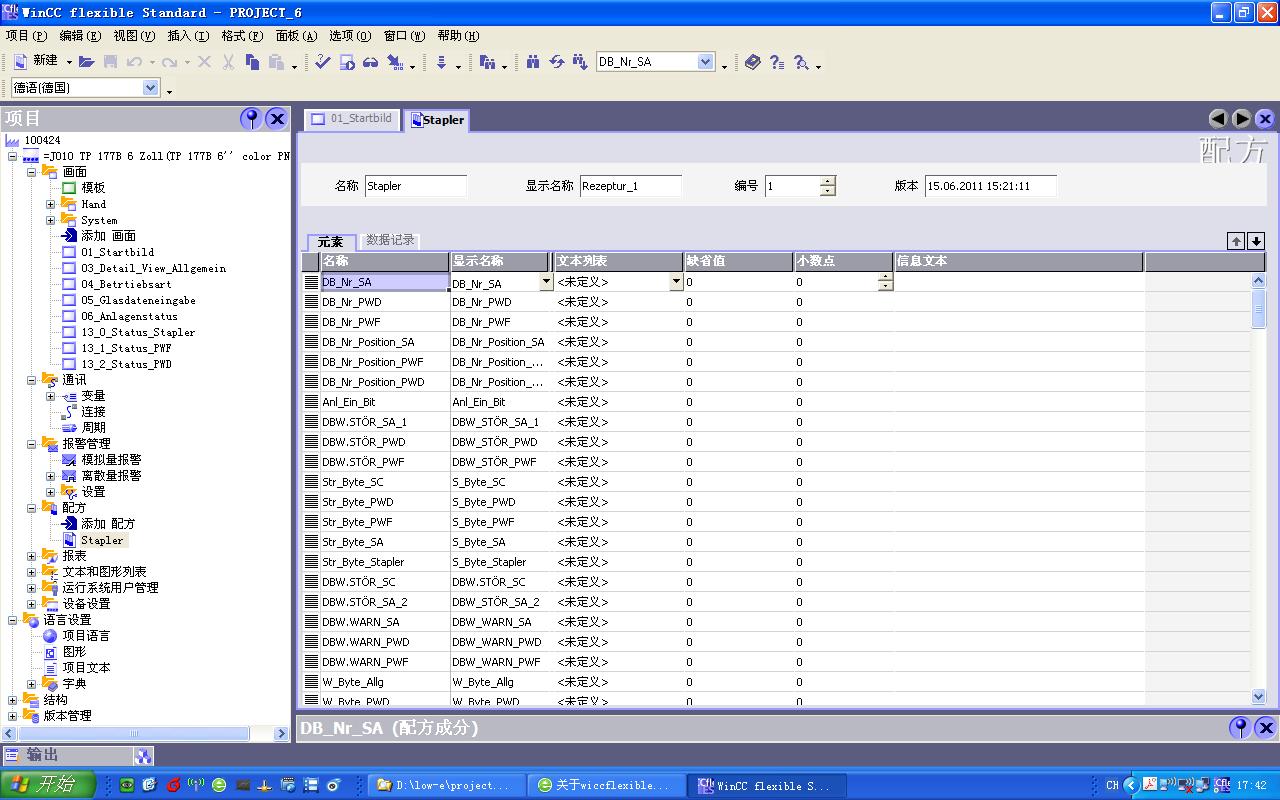Pin the DB_Nr_SA properties panel

coord(1240,727)
